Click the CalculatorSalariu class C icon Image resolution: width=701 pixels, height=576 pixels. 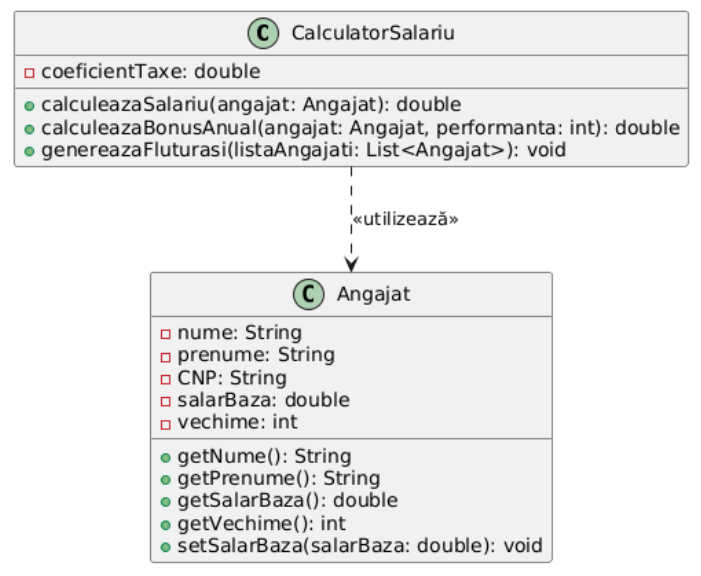tap(263, 34)
